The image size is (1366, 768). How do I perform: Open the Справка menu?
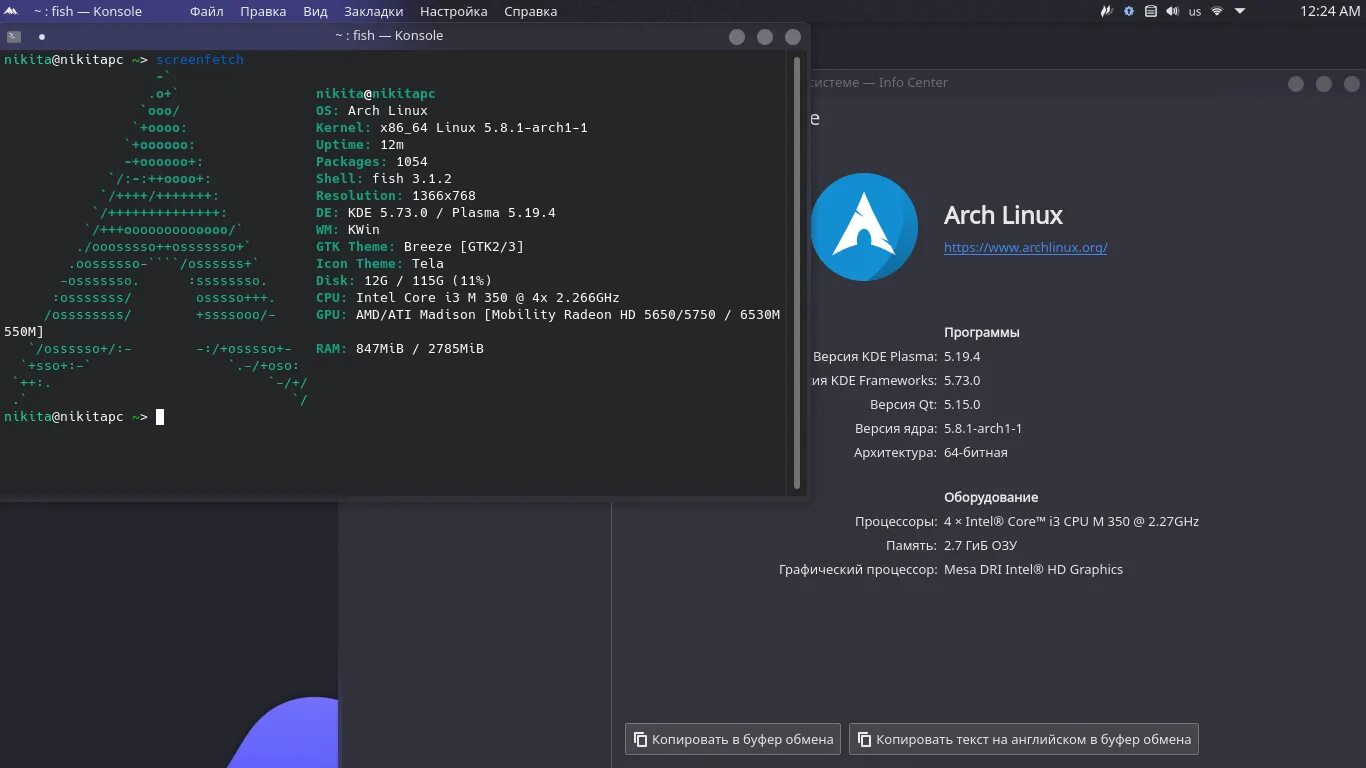coord(531,12)
